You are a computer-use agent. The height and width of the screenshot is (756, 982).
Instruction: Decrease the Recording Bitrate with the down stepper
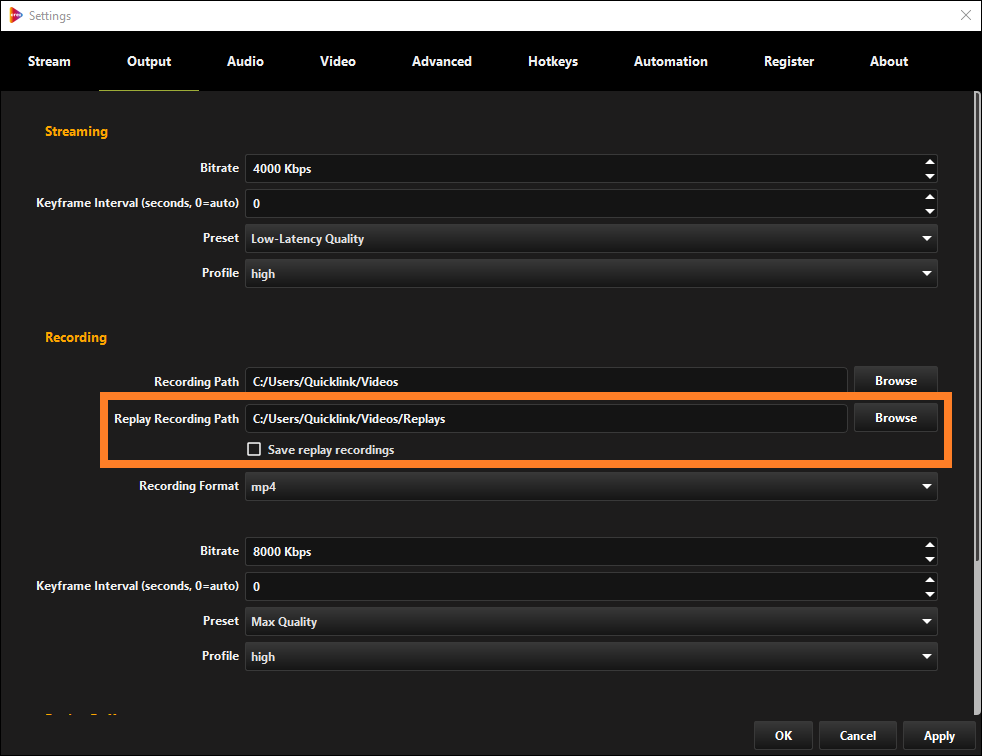click(x=929, y=557)
